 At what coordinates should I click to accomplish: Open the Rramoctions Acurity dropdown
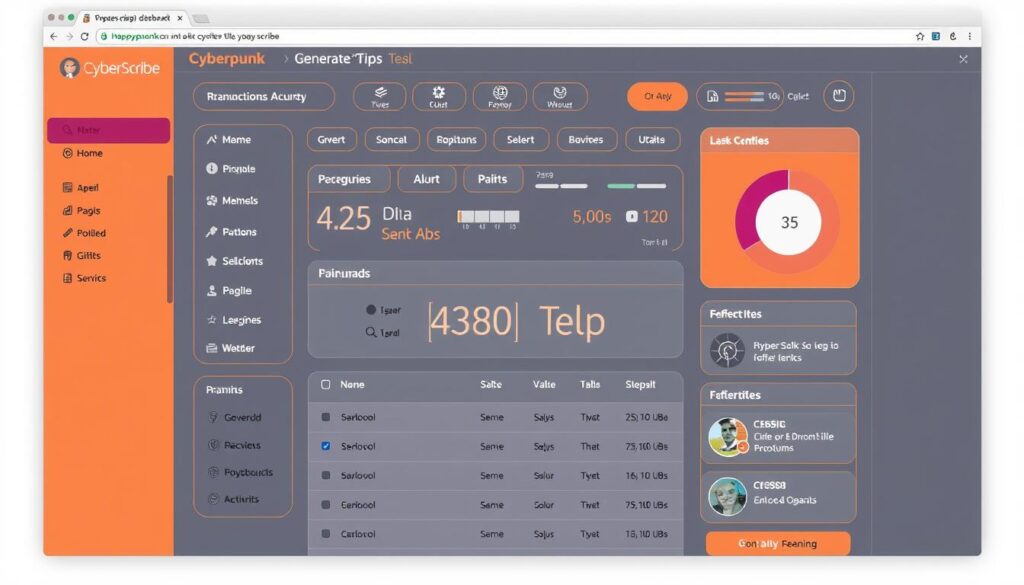(263, 97)
